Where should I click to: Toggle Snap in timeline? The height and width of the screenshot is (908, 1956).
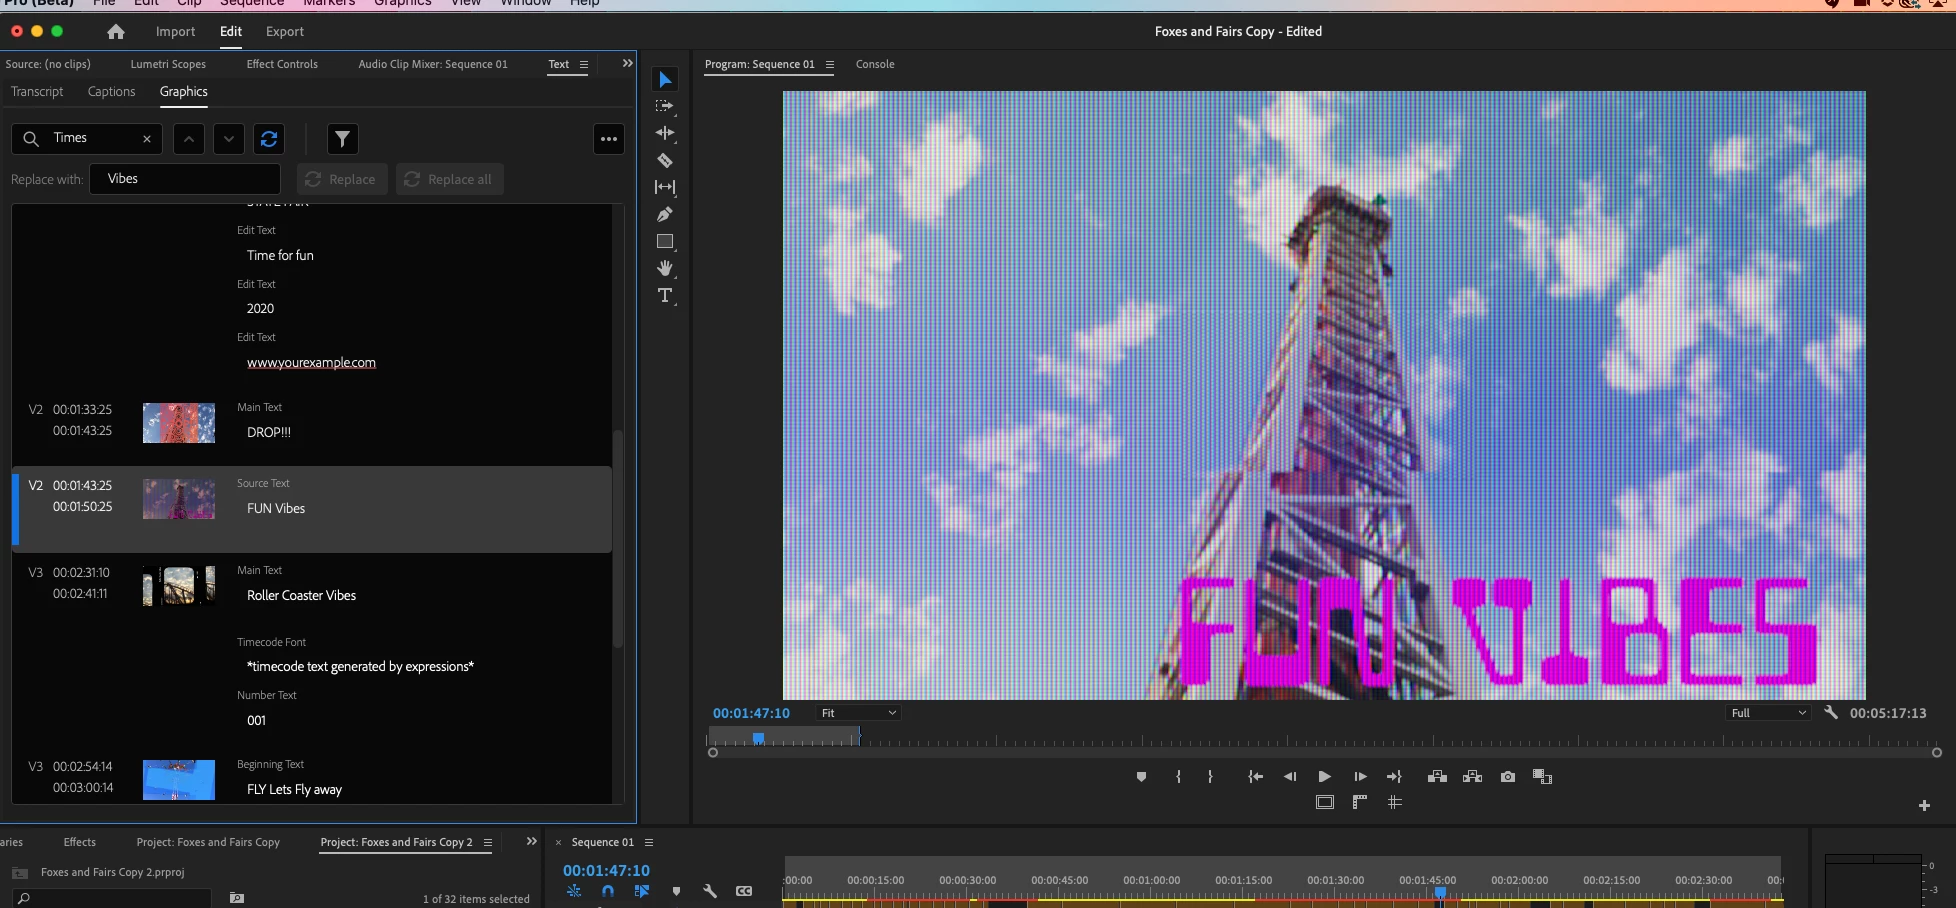(x=608, y=891)
